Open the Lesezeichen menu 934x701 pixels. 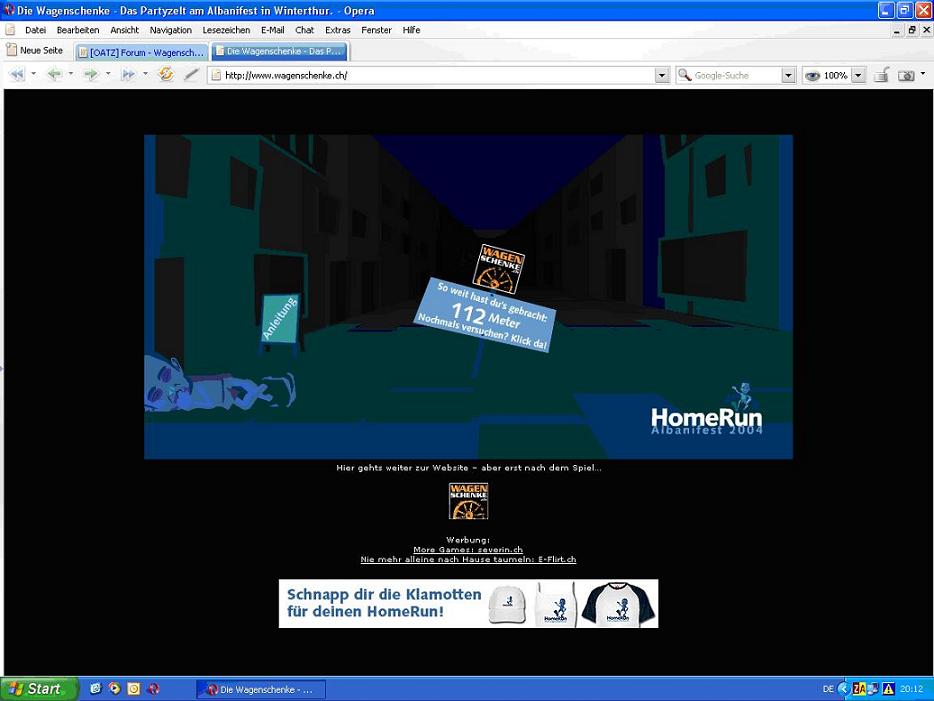(x=226, y=30)
